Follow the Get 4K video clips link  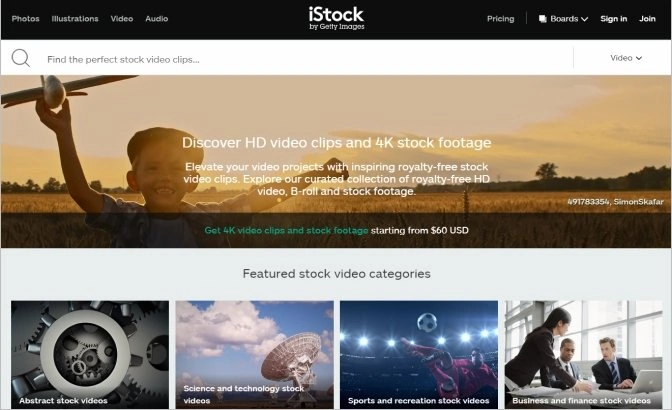click(x=286, y=230)
